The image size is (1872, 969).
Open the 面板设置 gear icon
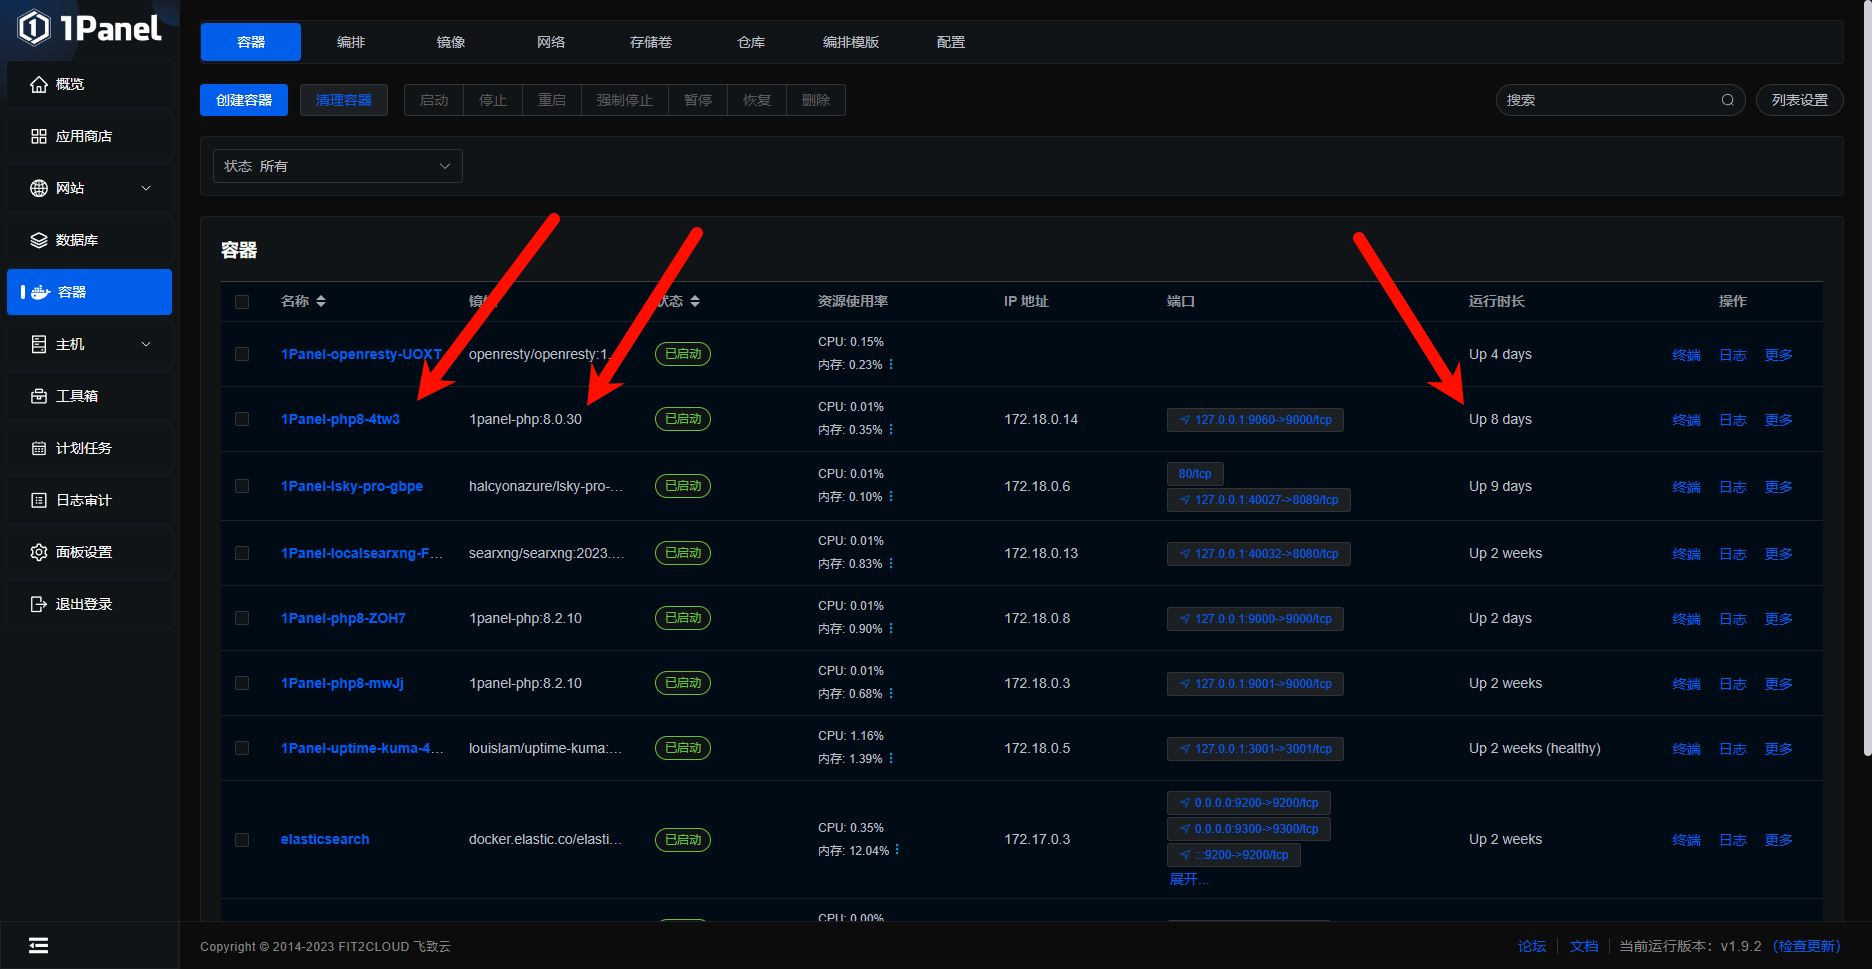[x=39, y=552]
